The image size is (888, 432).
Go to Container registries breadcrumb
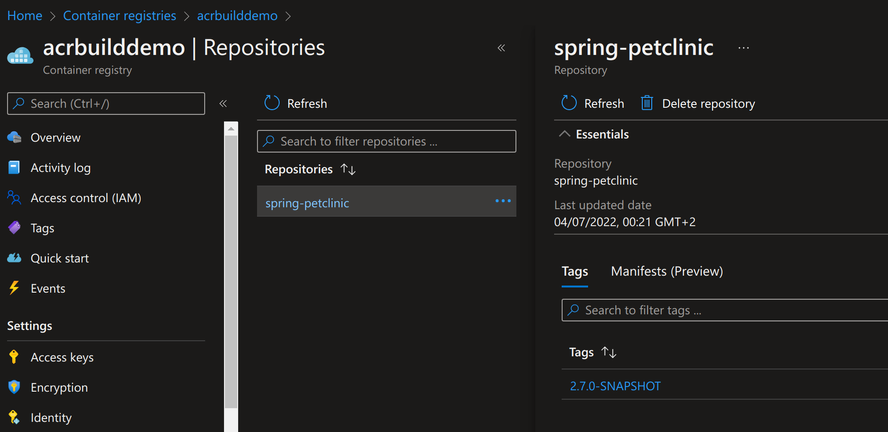(119, 16)
